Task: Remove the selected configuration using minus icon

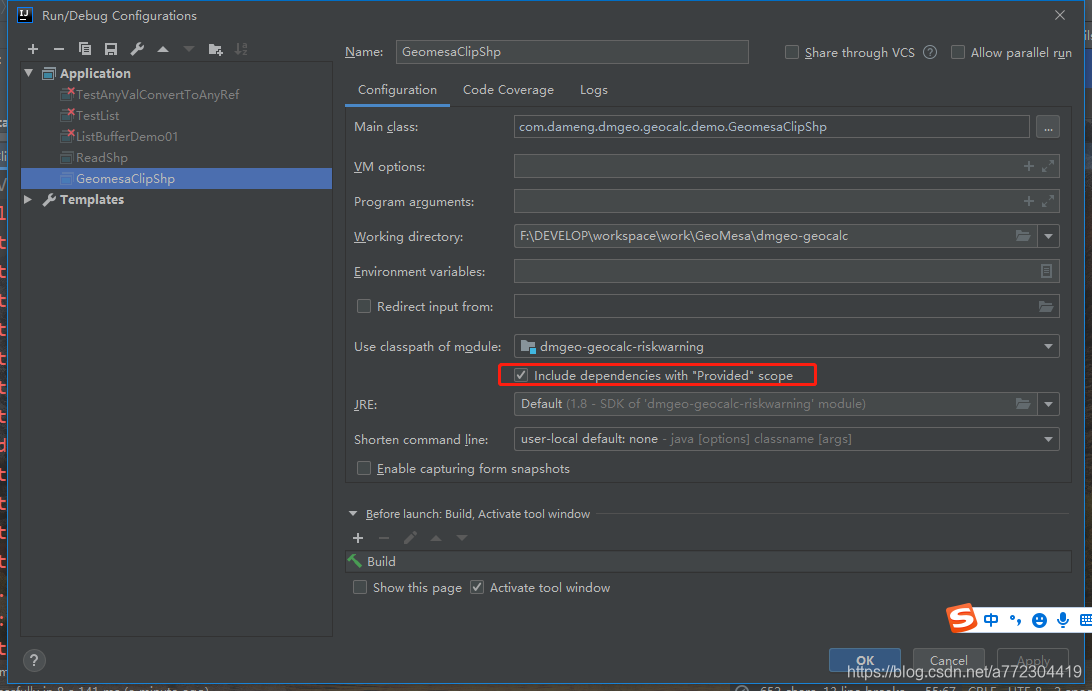Action: [x=58, y=48]
